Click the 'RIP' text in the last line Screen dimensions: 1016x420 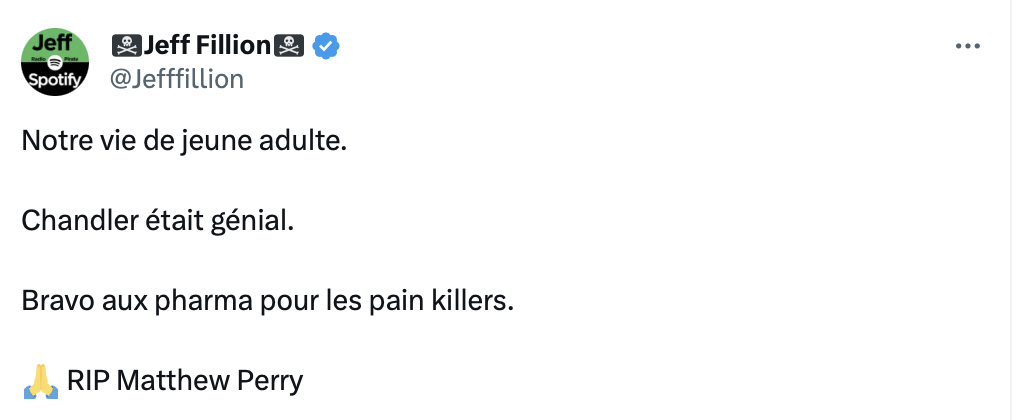pyautogui.click(x=87, y=381)
